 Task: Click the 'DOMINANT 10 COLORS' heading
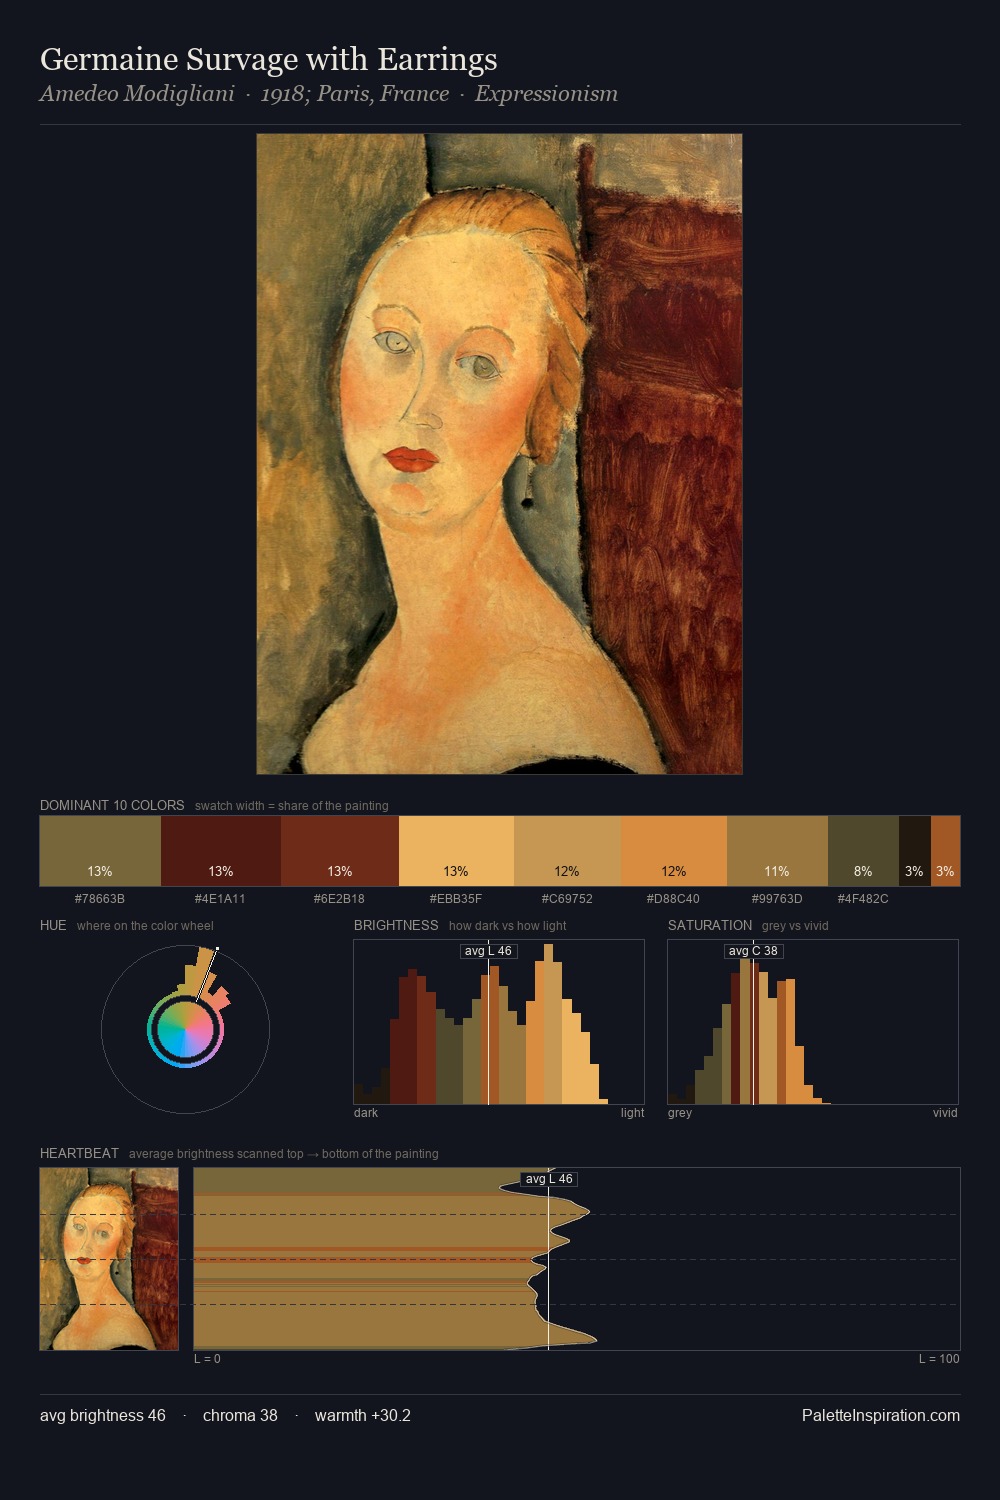[x=112, y=805]
